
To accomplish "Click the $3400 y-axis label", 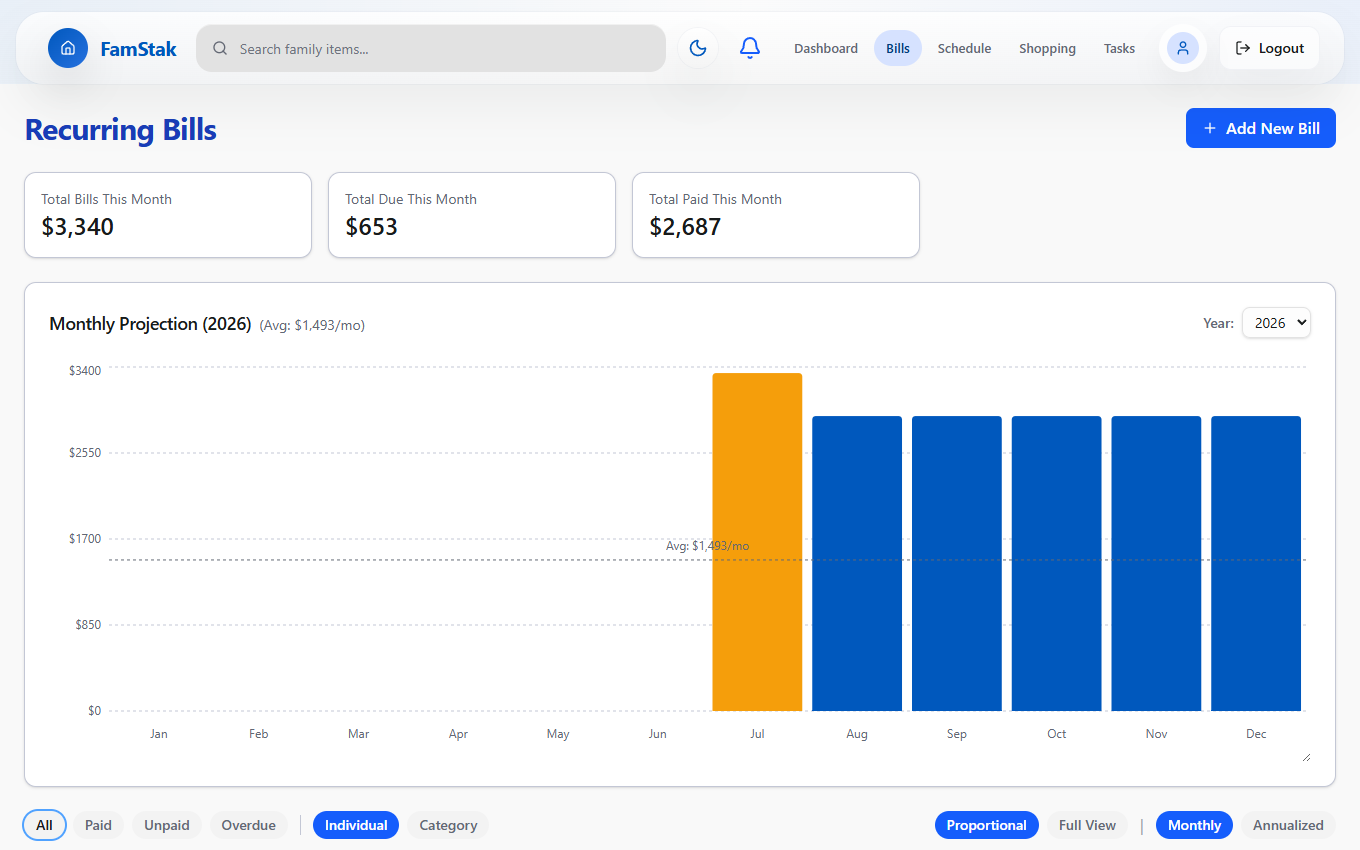I will point(85,370).
